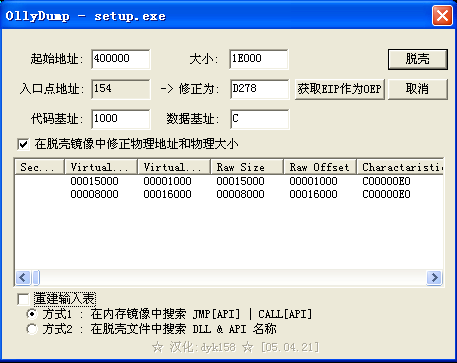Click the second Virtual... column header
This screenshot has height=363, width=457.
pos(174,167)
